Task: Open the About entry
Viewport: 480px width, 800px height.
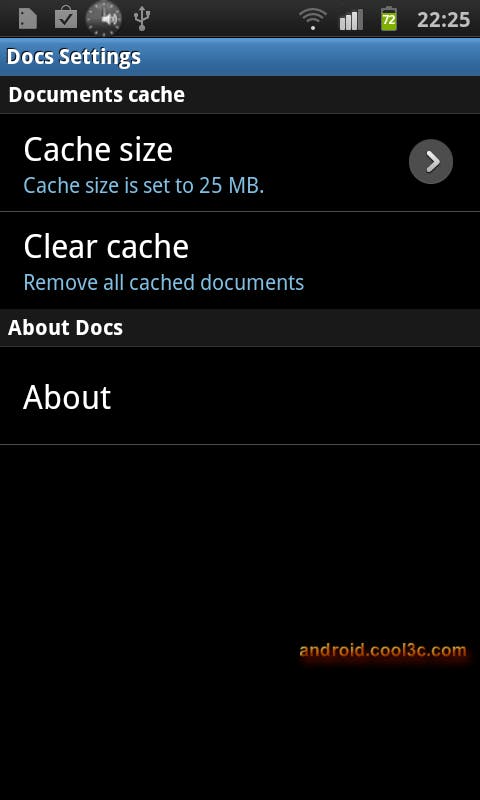Action: pos(240,396)
